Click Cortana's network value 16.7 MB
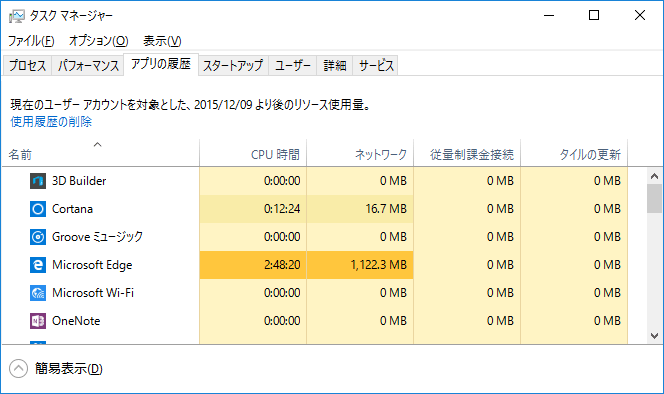This screenshot has height=394, width=664. [386, 209]
